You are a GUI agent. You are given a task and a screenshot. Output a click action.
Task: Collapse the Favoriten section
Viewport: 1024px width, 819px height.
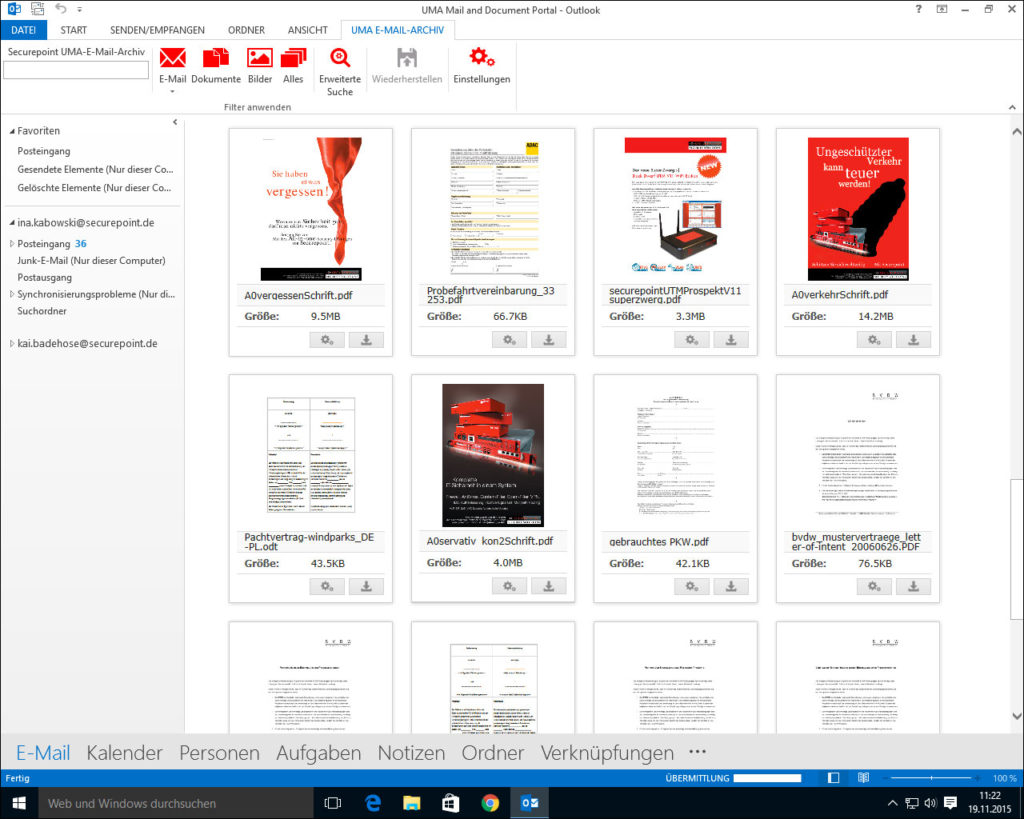tap(11, 131)
